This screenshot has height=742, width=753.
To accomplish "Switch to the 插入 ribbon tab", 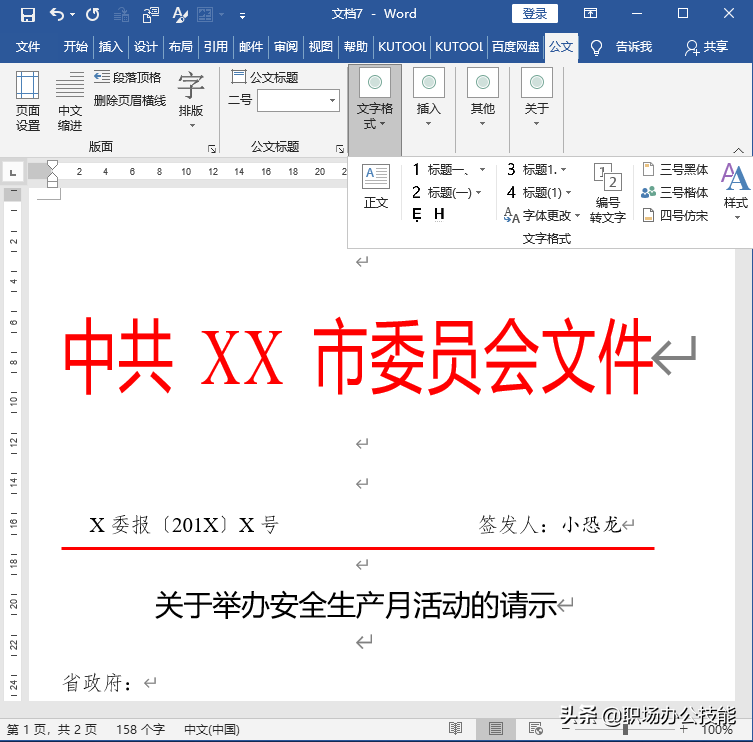I will pyautogui.click(x=110, y=47).
